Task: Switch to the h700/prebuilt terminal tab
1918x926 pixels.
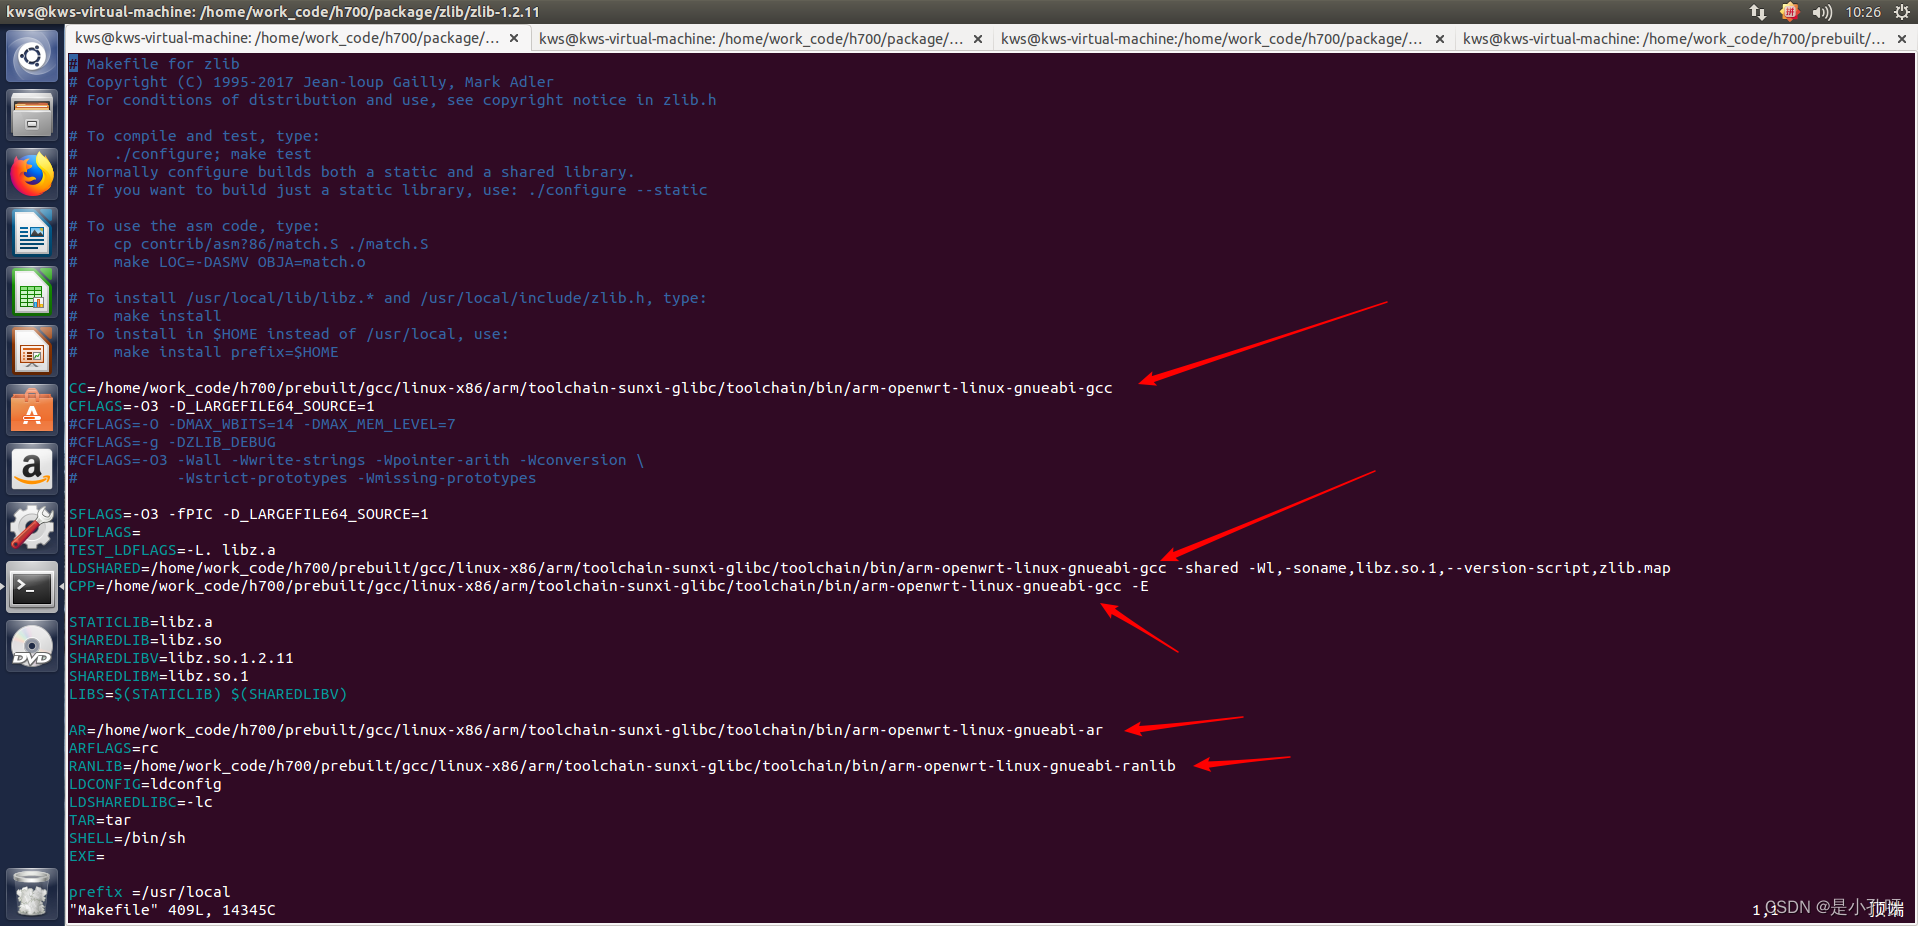Action: click(x=1685, y=39)
